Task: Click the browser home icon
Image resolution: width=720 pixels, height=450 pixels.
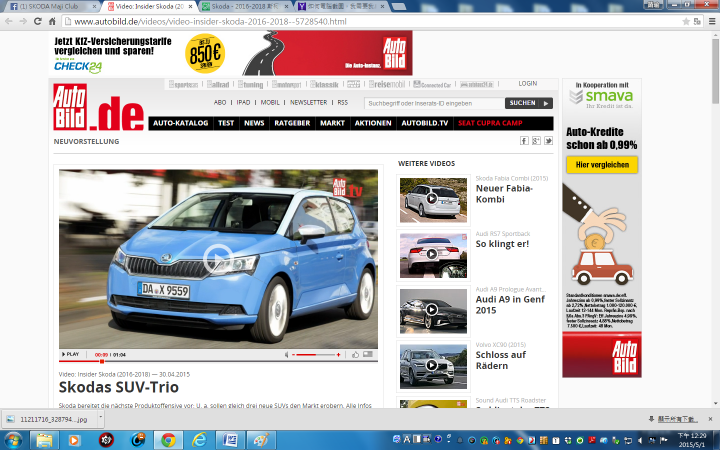Action: [52, 21]
